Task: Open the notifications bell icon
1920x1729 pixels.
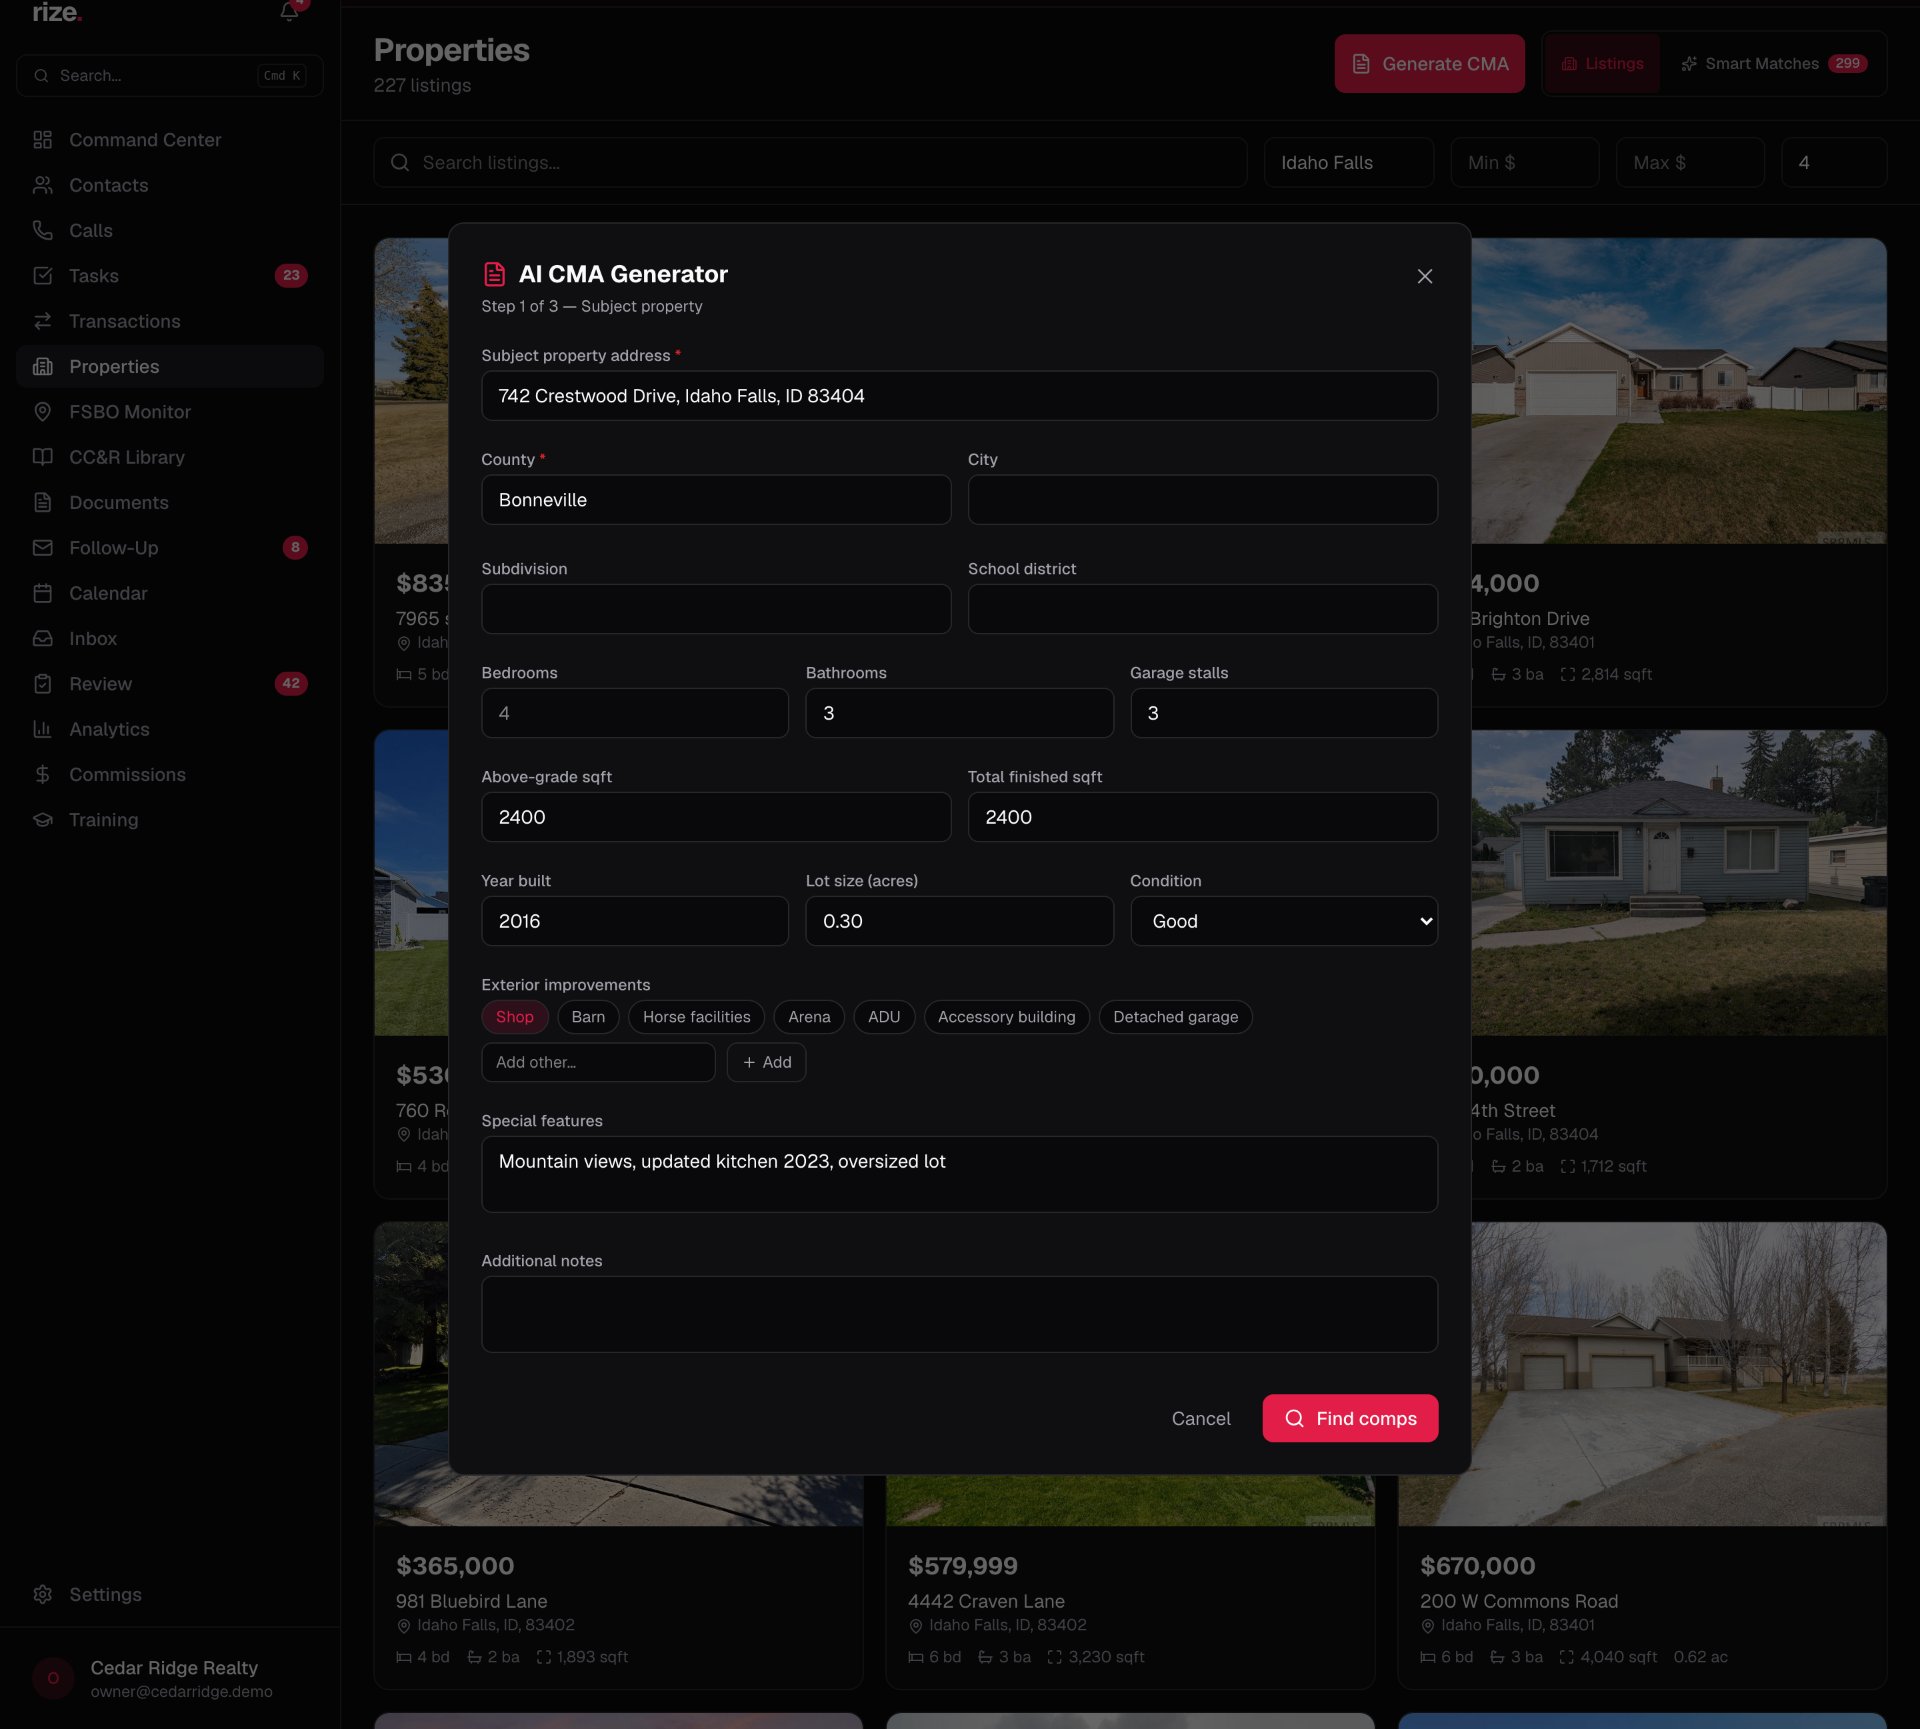Action: click(x=289, y=12)
